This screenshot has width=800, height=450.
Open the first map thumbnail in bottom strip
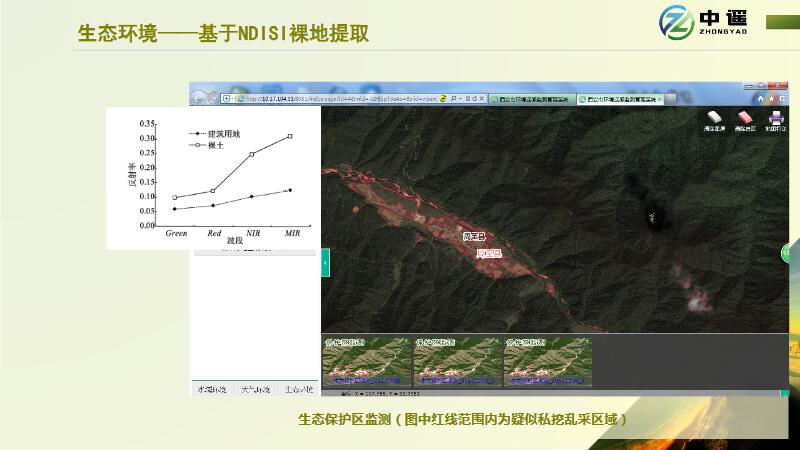click(366, 361)
